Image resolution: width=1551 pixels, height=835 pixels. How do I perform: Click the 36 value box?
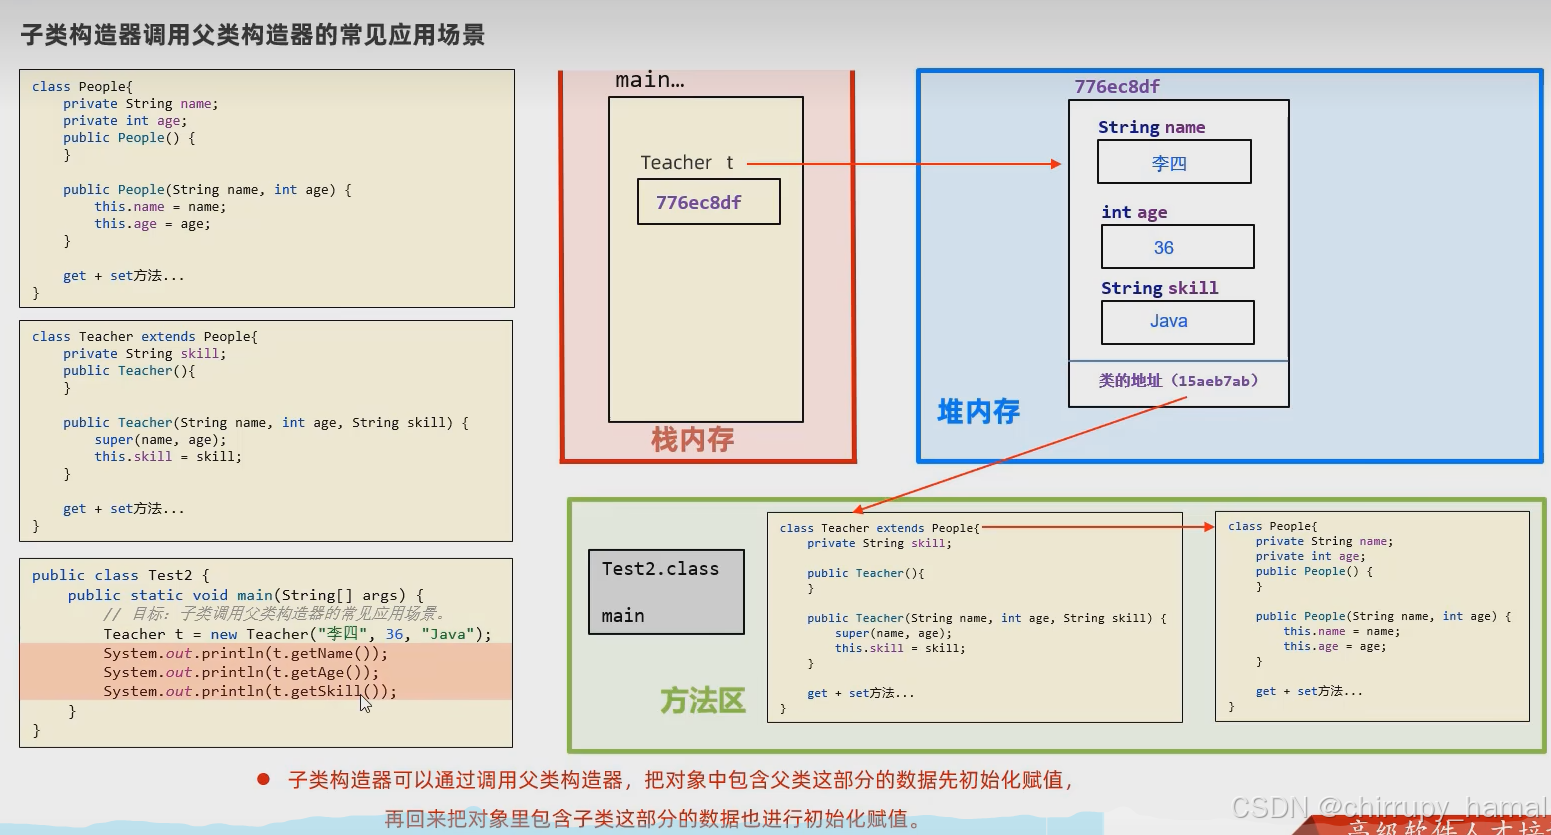point(1177,247)
